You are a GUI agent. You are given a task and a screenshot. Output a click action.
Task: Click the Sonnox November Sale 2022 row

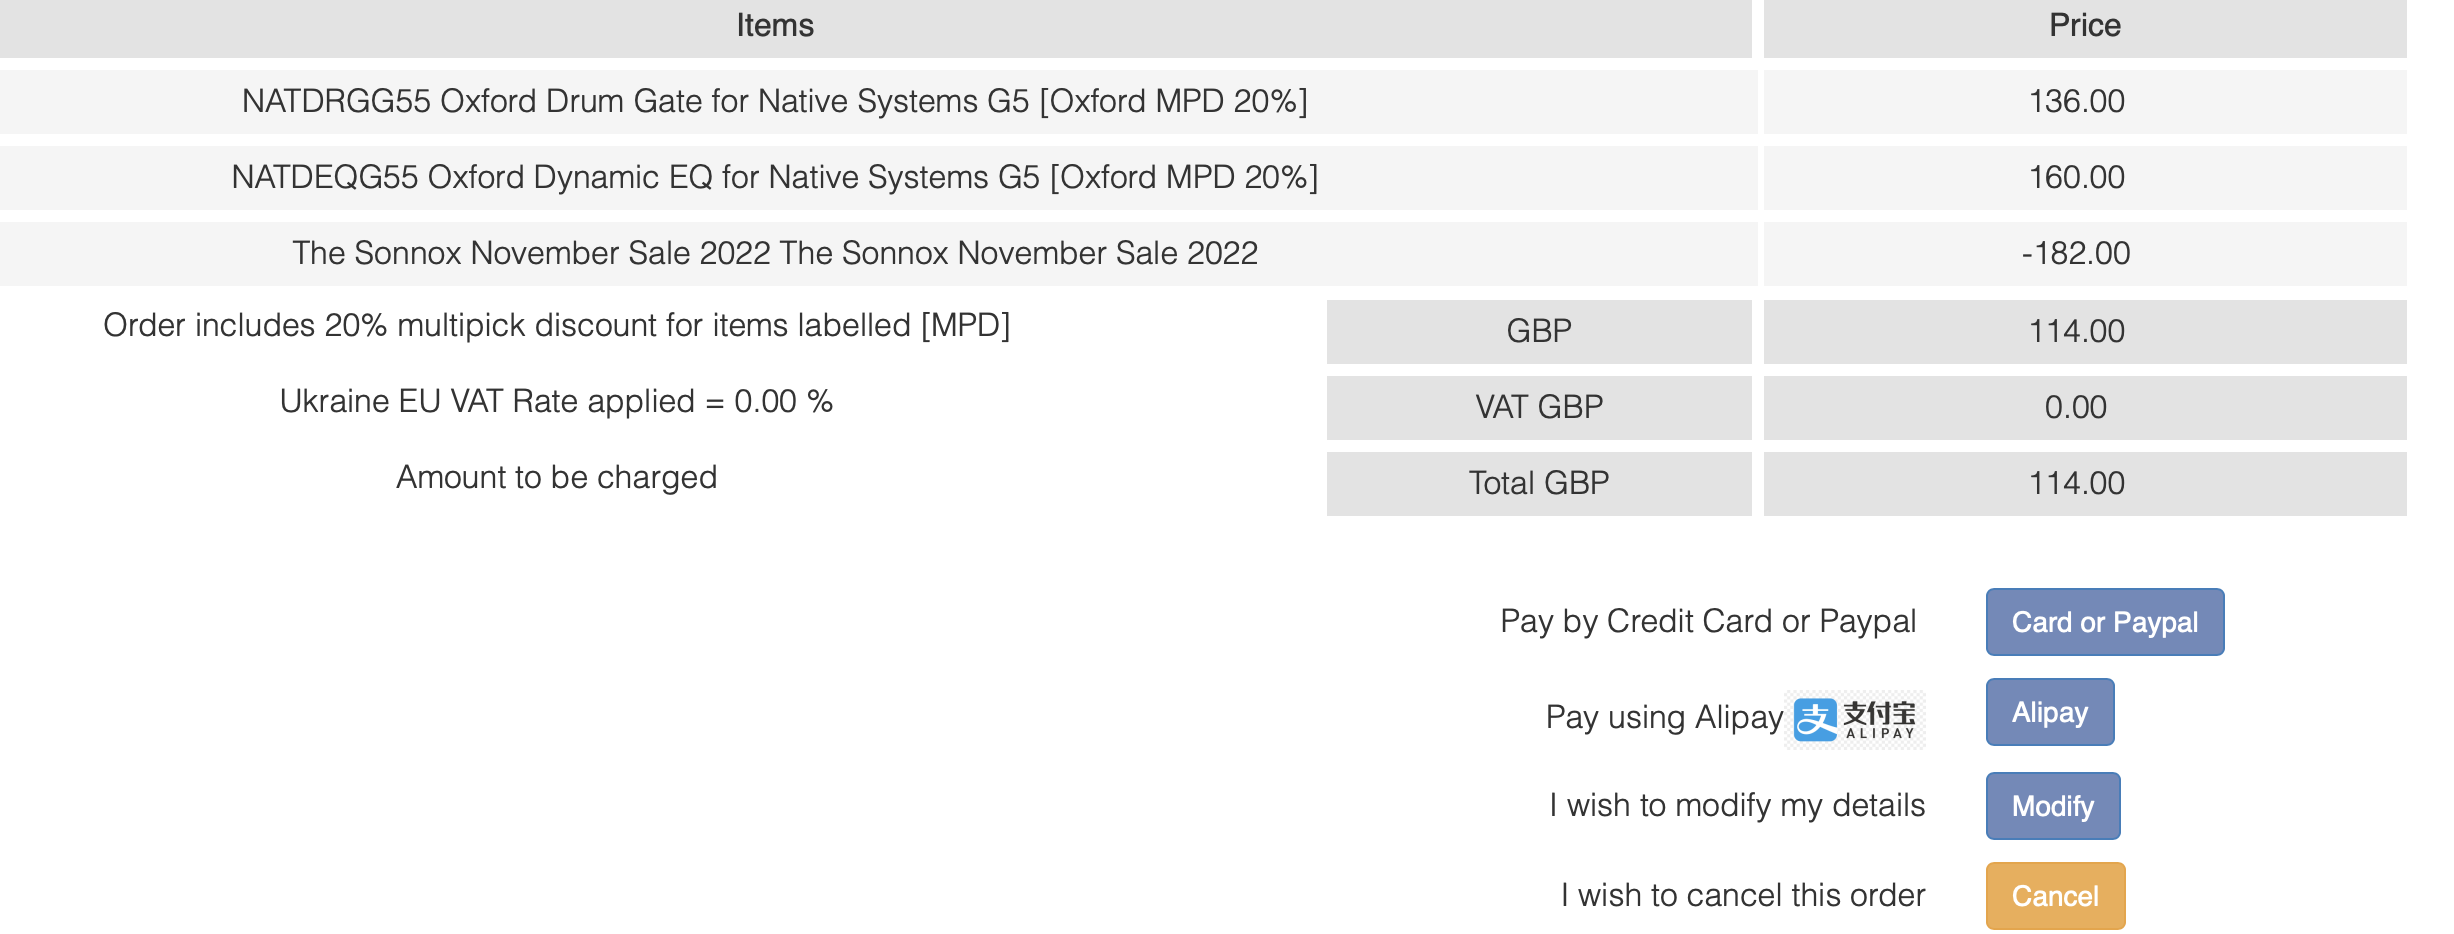click(775, 254)
